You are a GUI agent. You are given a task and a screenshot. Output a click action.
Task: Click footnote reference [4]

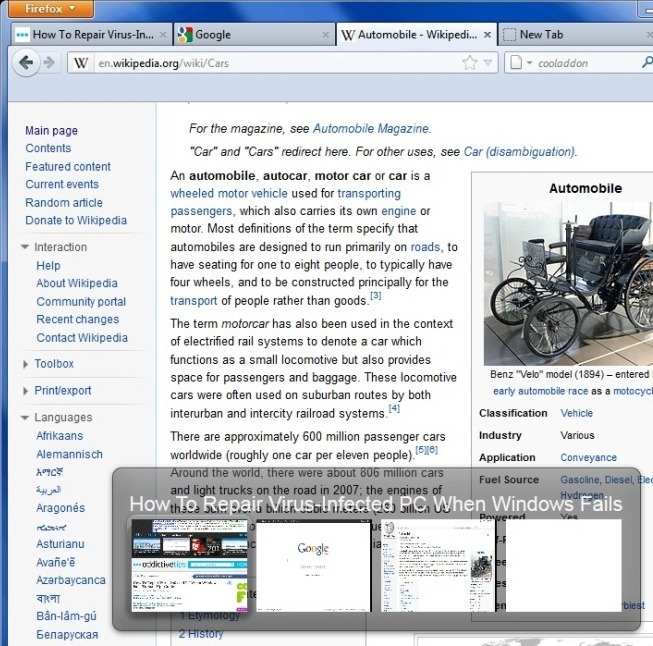pos(394,408)
